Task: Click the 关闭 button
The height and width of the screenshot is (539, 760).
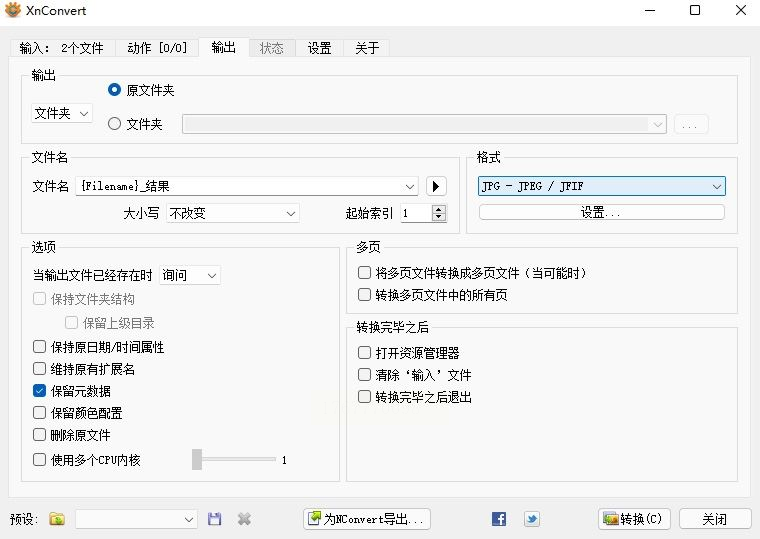Action: click(715, 519)
